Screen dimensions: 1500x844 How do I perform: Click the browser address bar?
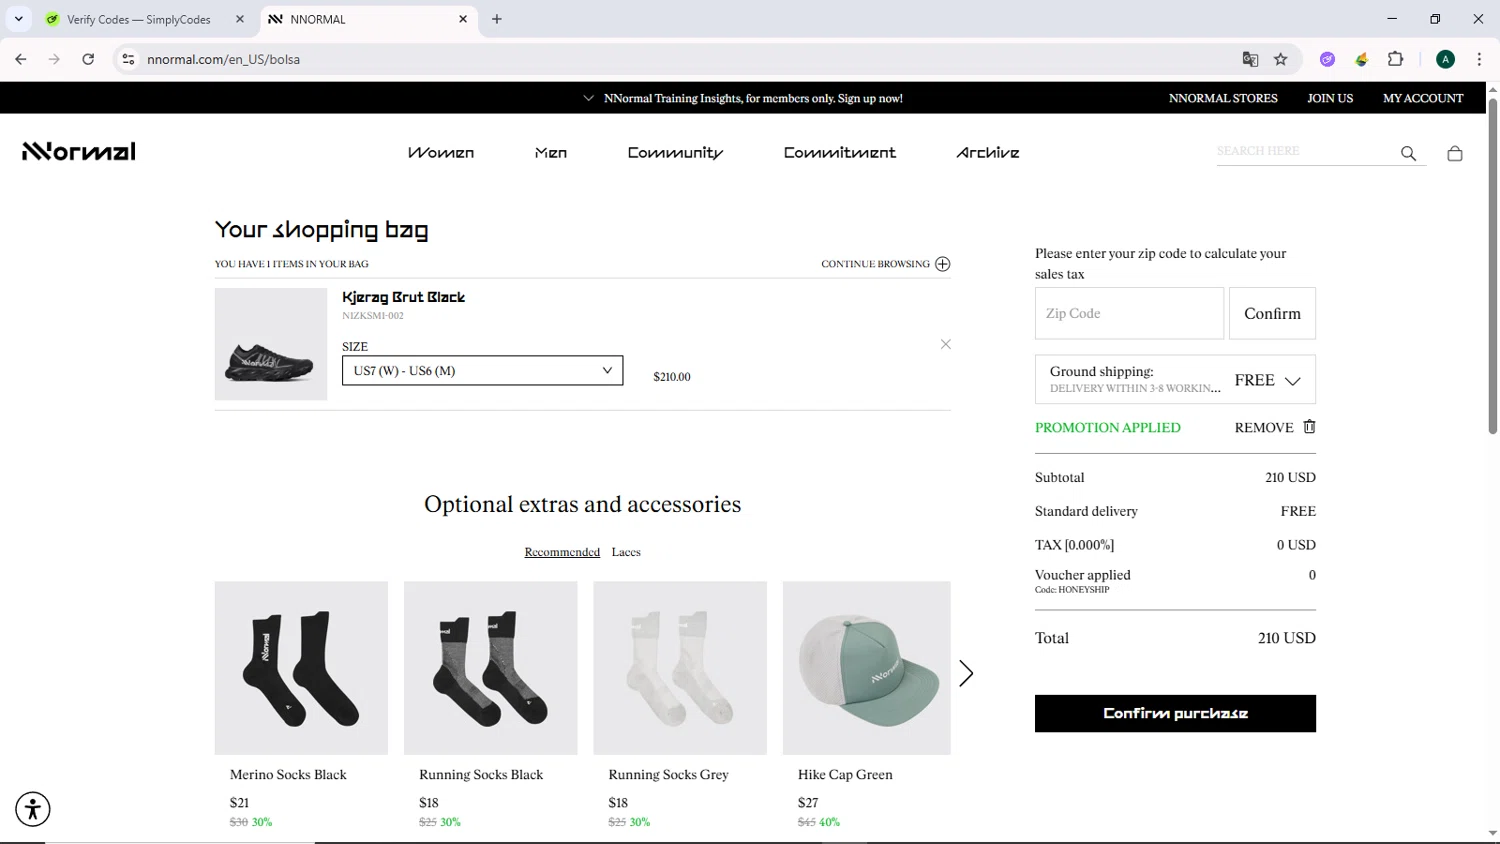click(680, 59)
